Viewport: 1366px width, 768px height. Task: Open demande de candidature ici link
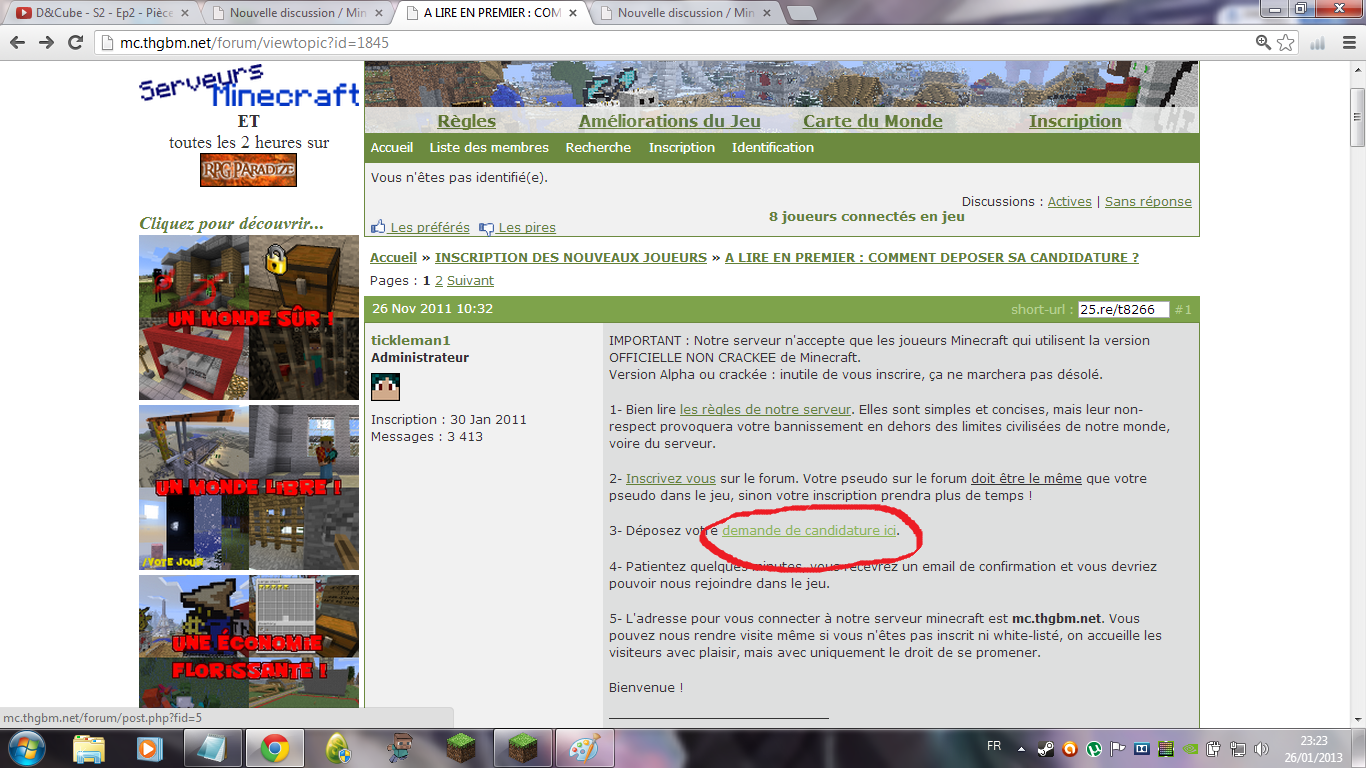(x=809, y=530)
